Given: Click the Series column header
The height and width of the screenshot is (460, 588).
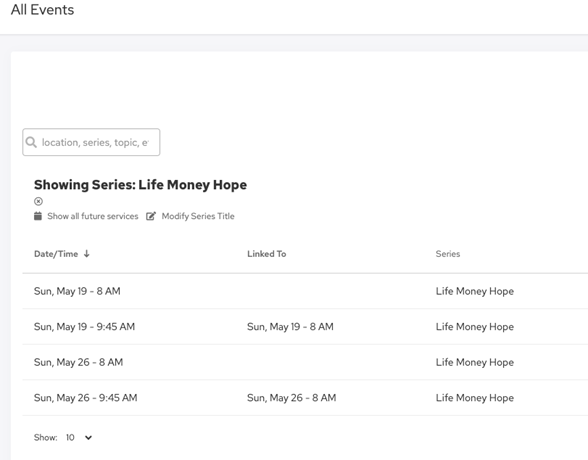Looking at the screenshot, I should tap(448, 254).
